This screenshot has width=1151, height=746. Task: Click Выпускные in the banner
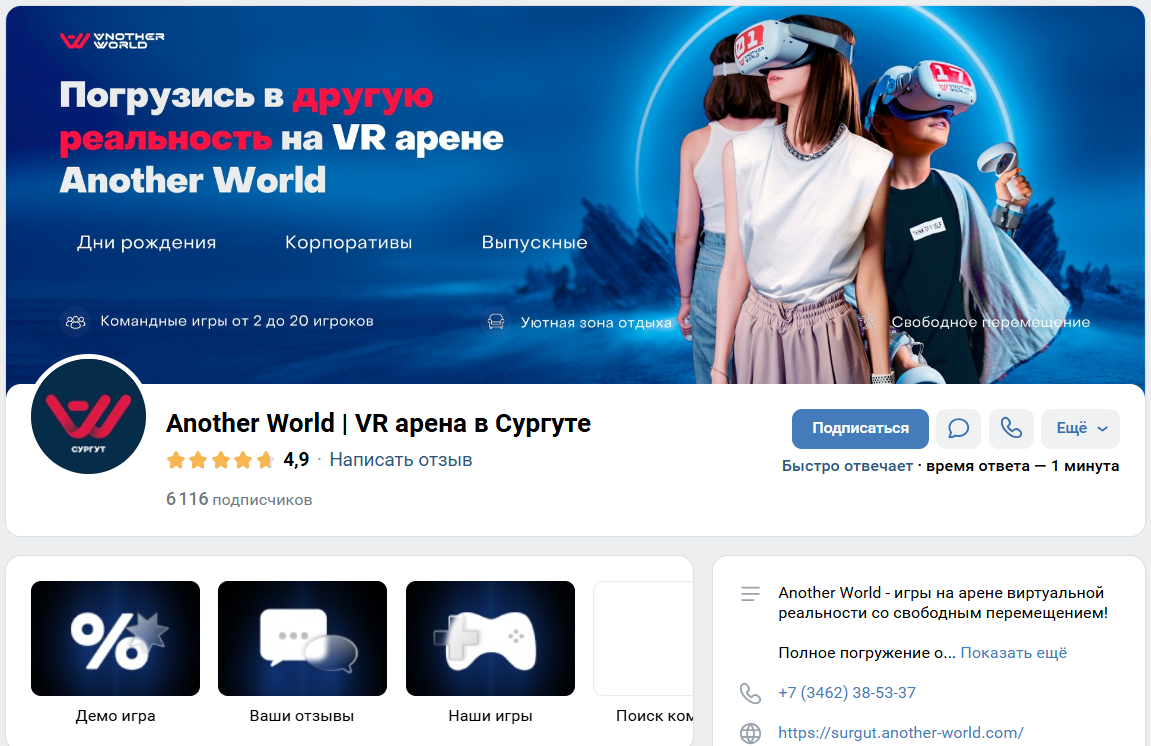[x=534, y=242]
